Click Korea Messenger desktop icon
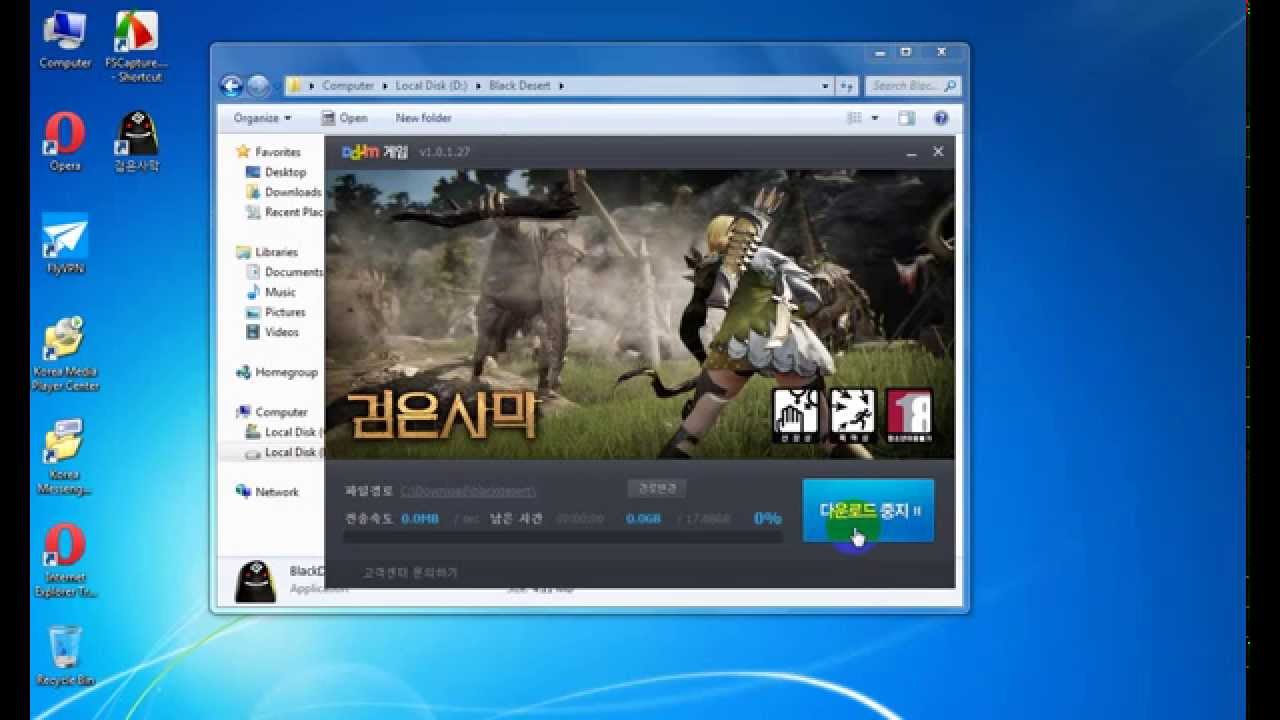This screenshot has width=1280, height=720. click(65, 458)
